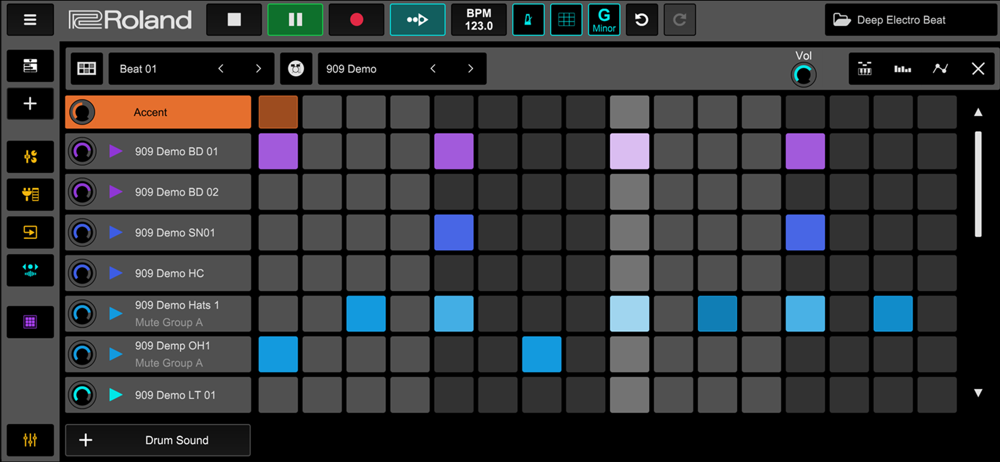Toggle third step of 909 Demo Hats 1

point(366,313)
